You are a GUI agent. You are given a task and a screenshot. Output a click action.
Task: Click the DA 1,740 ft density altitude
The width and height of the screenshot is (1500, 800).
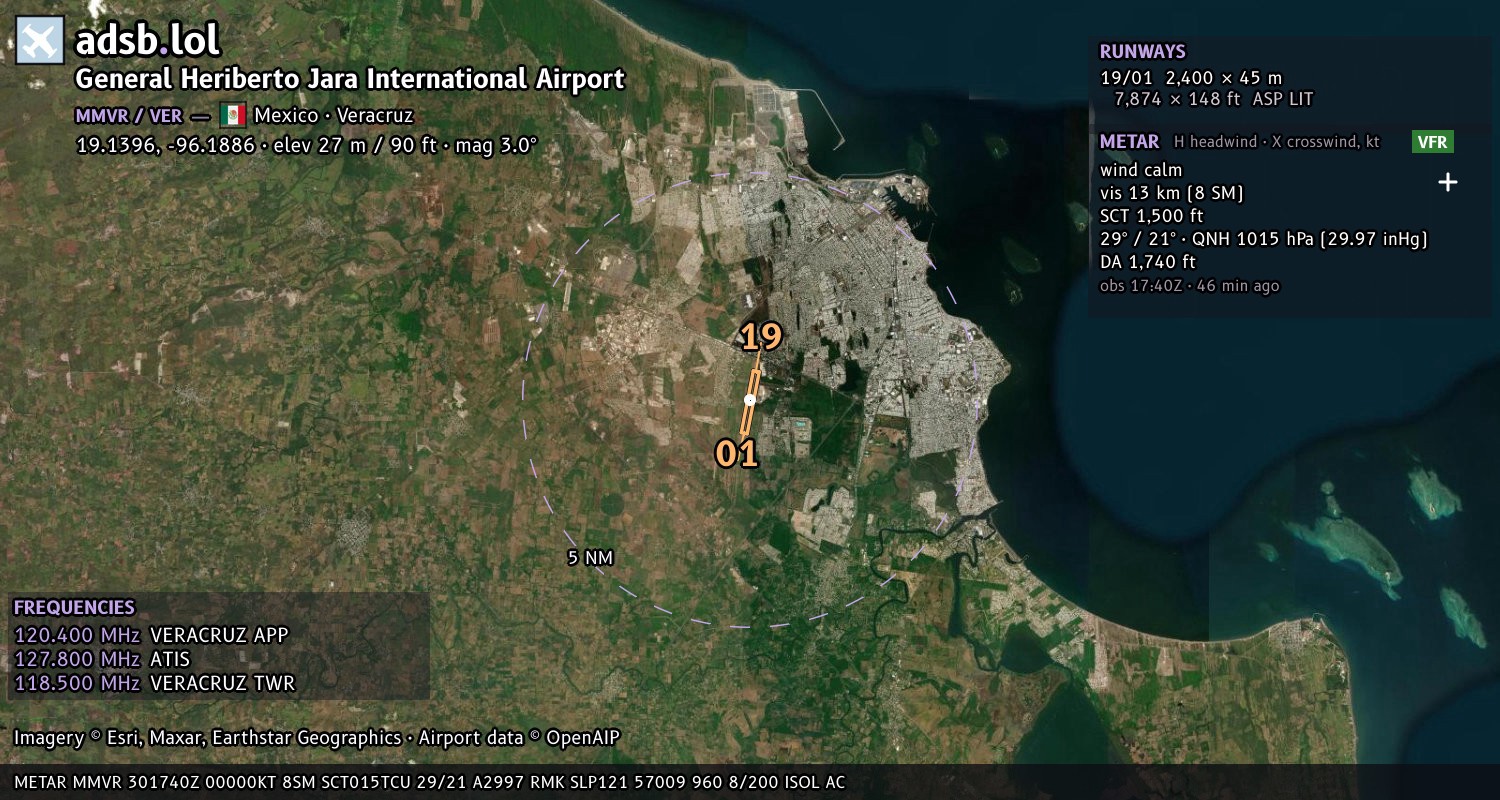pos(1147,262)
